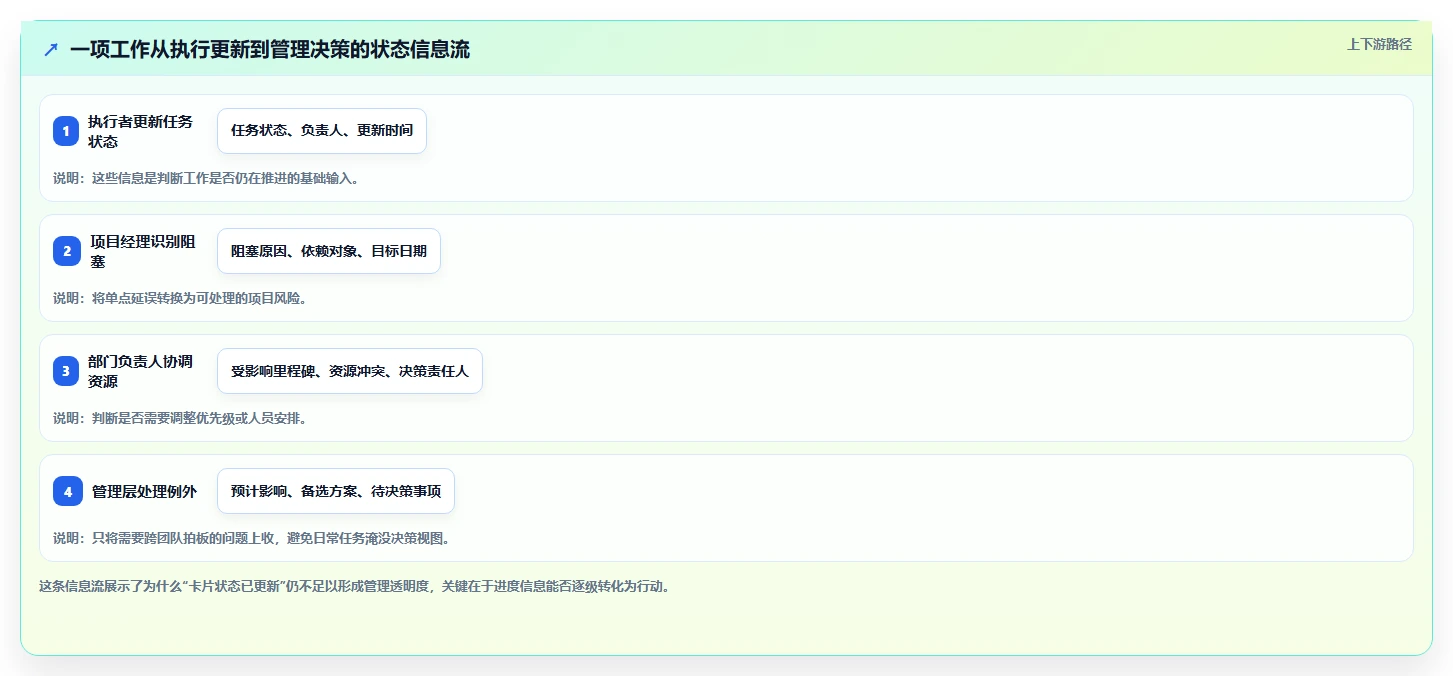Screen dimensions: 1453x676
Task: Select the 任务状态、负责人、更新时间 chip
Action: (322, 131)
